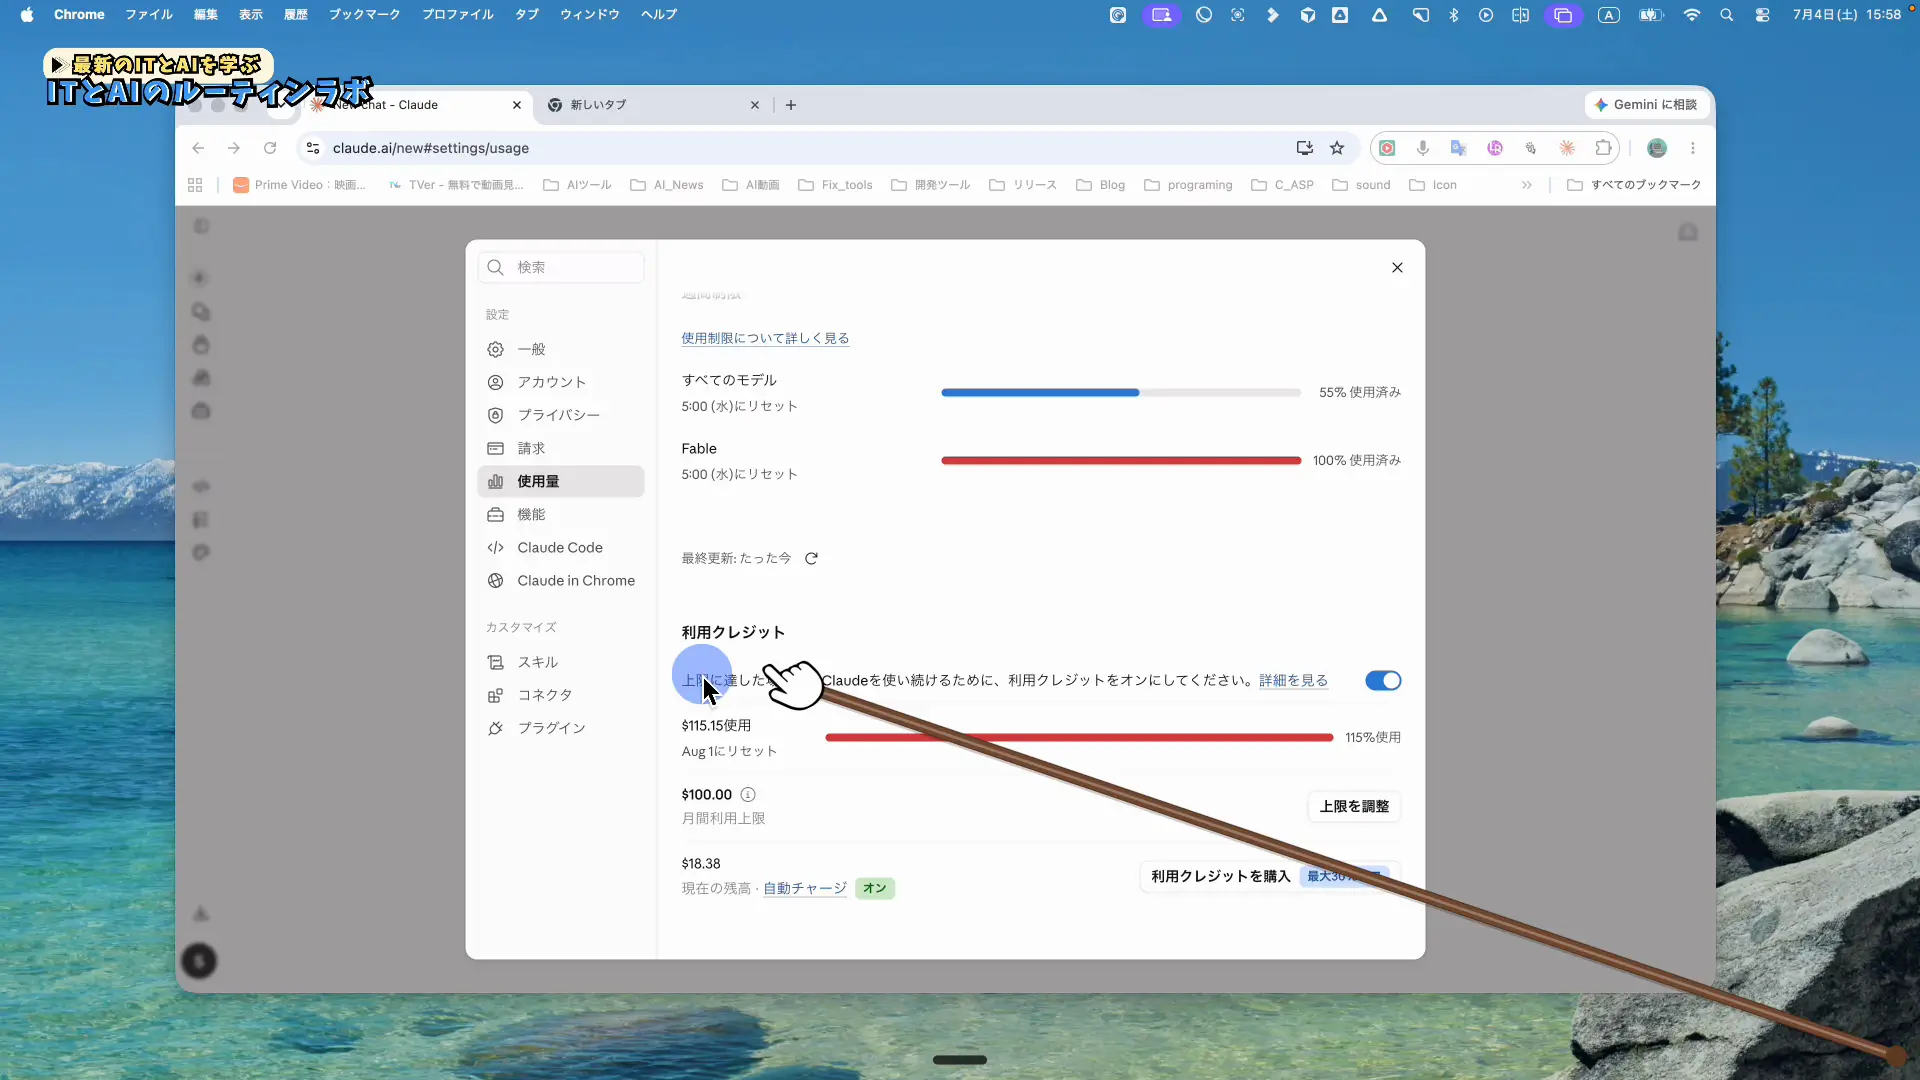The height and width of the screenshot is (1080, 1920).
Task: Open the コネクタ customization section
Action: (561, 695)
